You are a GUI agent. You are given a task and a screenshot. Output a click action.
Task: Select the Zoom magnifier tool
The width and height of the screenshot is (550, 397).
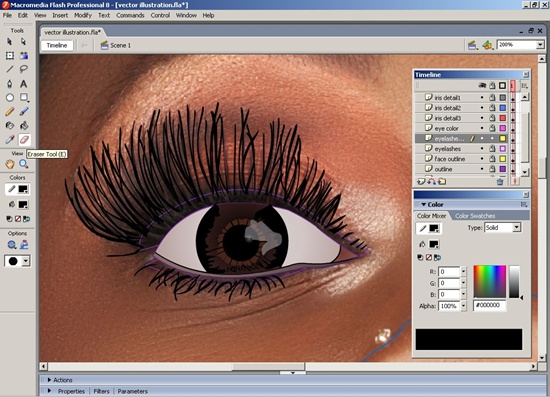(24, 164)
